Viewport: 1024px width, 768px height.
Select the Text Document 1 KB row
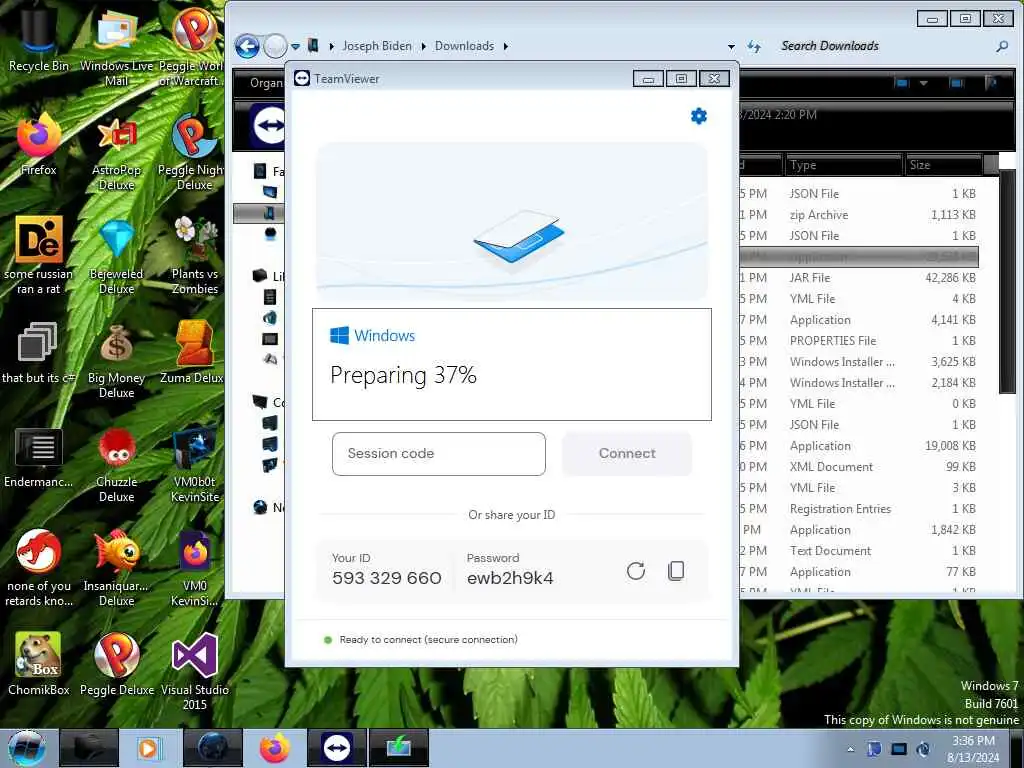(x=859, y=551)
